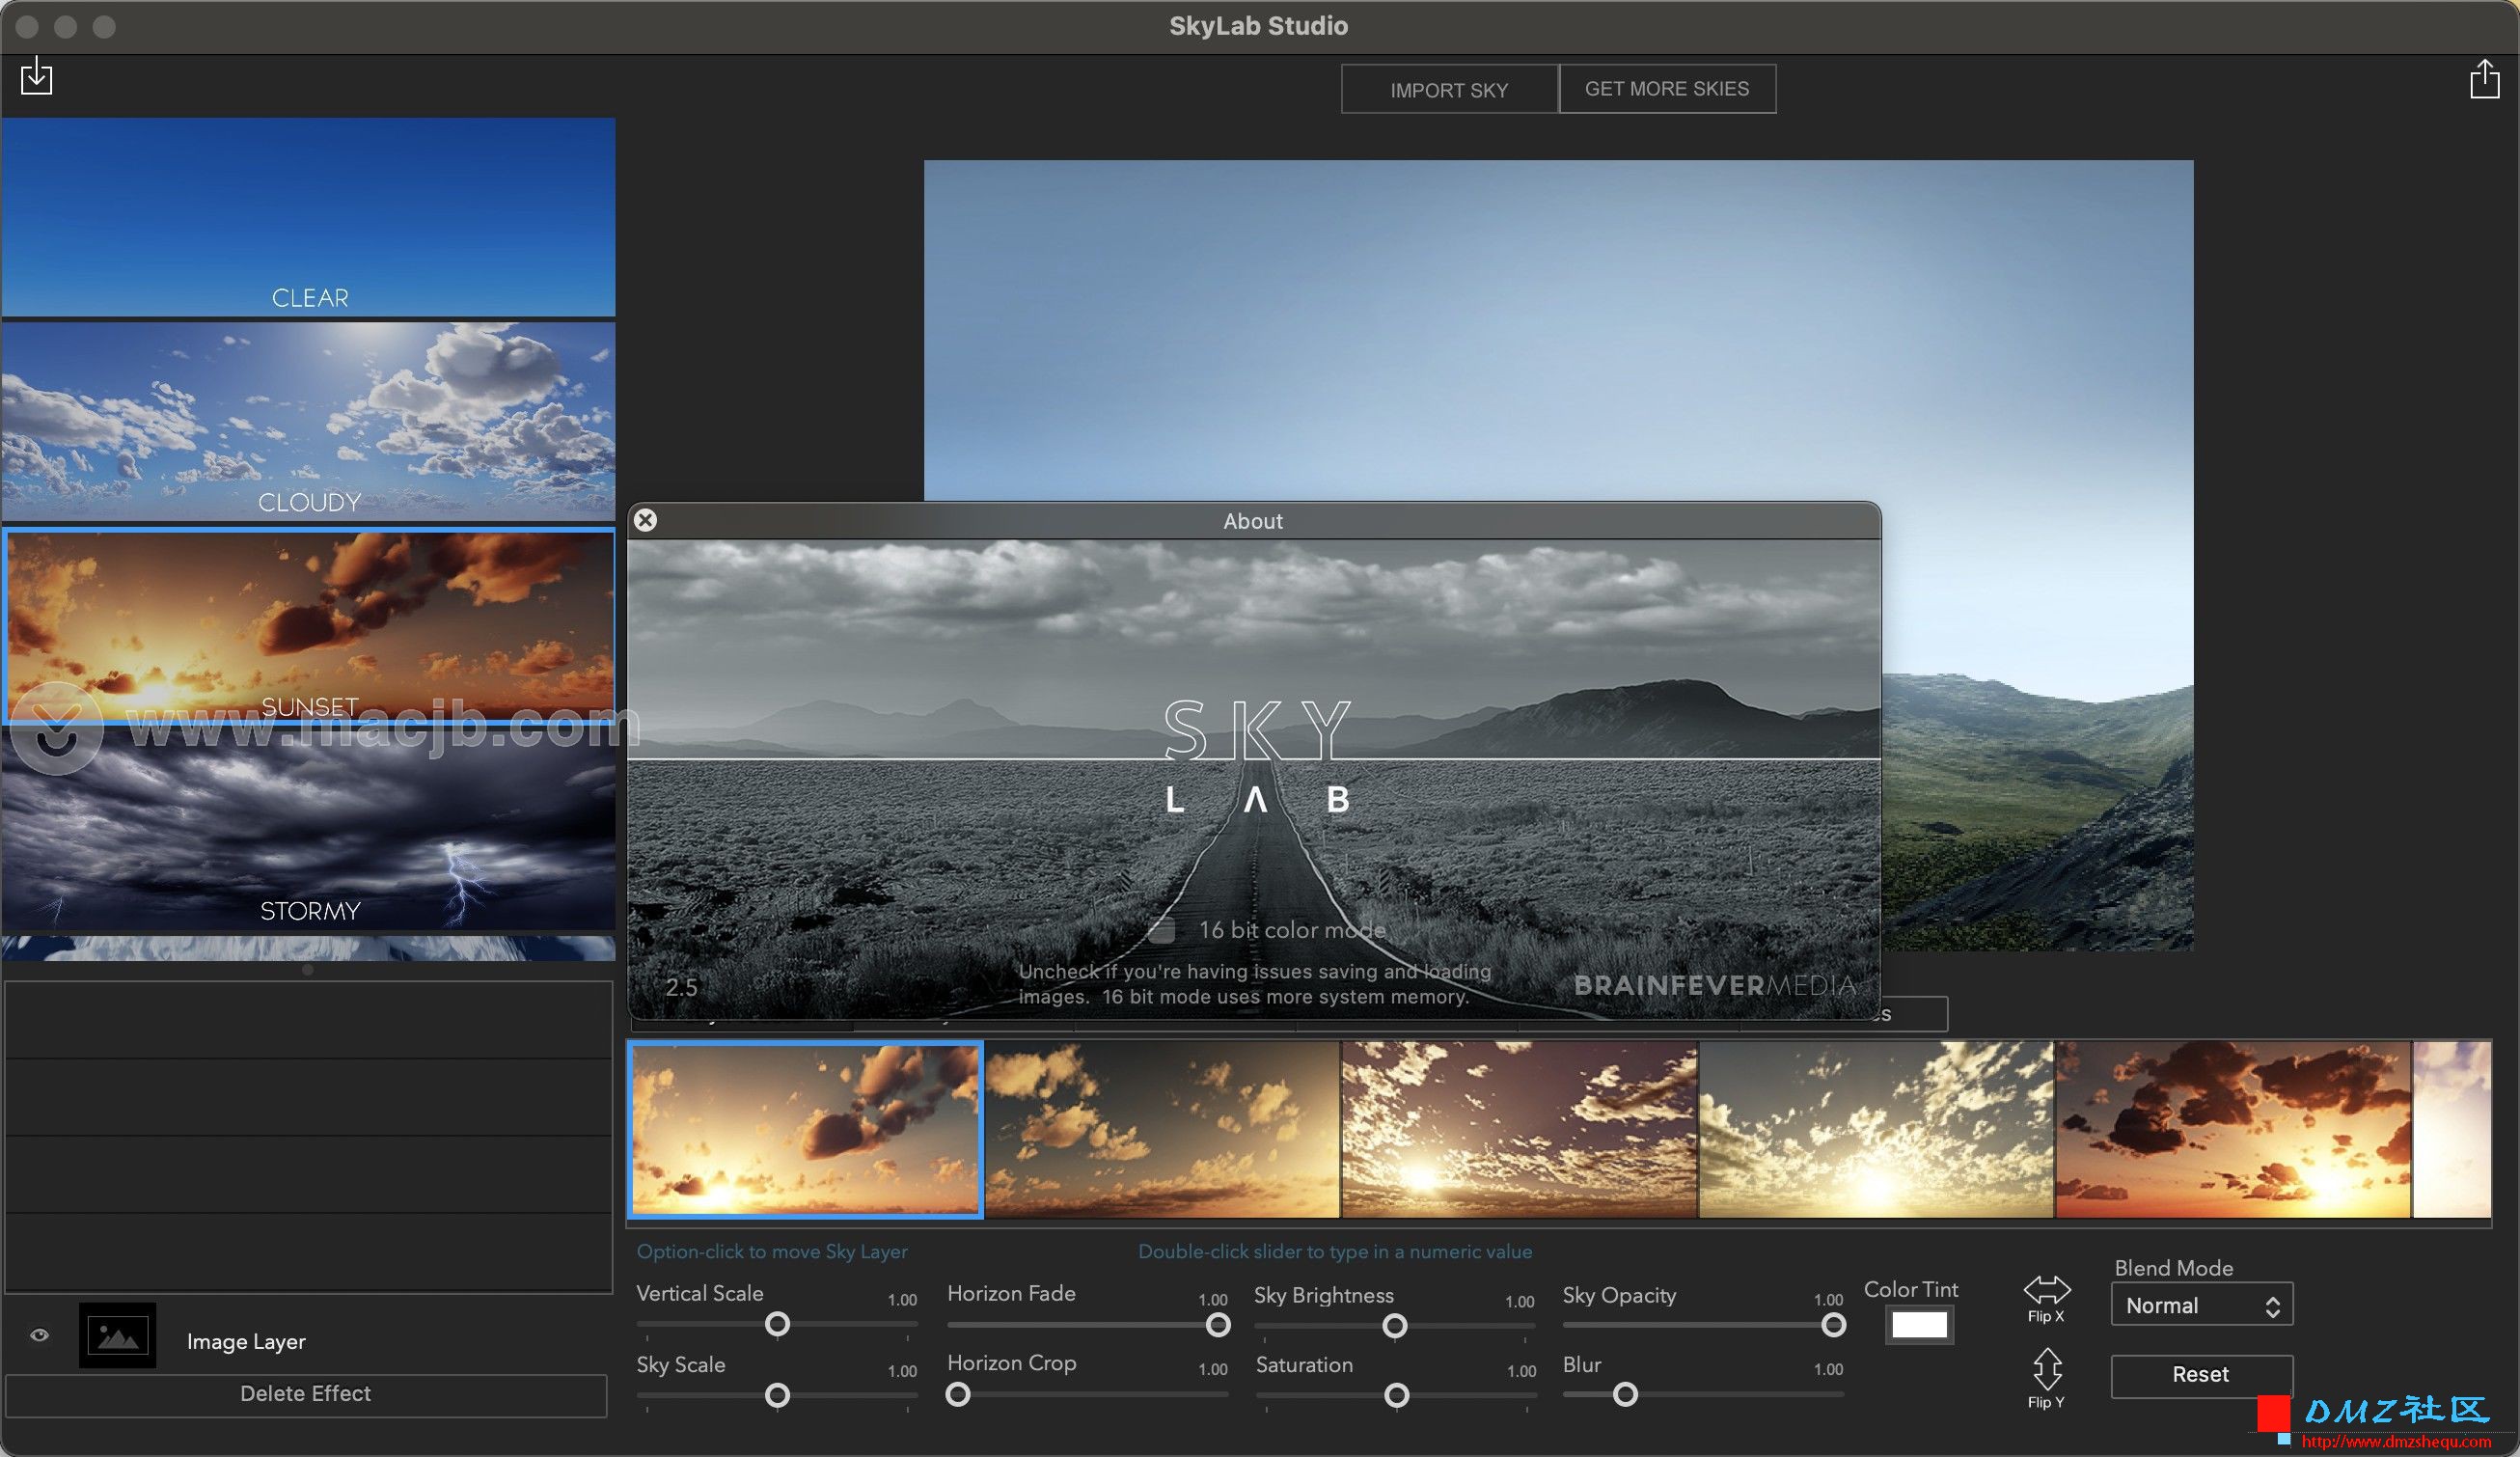Image resolution: width=2520 pixels, height=1457 pixels.
Task: Choose the second sunset sky thumbnail
Action: click(x=1162, y=1129)
